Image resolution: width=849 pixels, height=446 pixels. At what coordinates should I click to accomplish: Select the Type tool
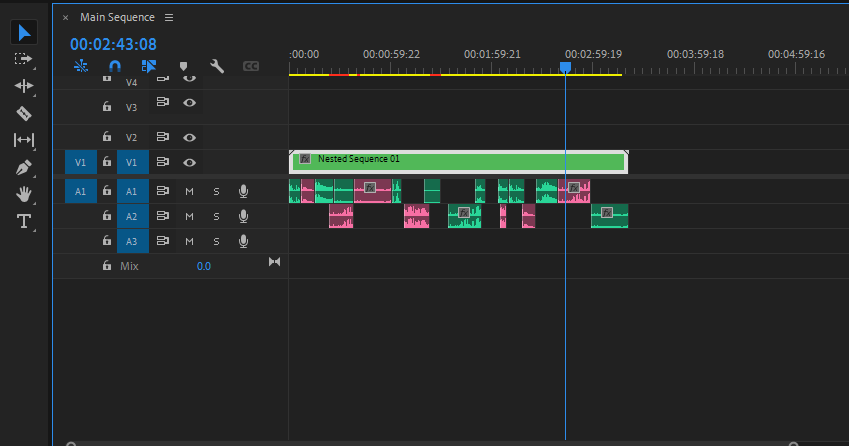click(24, 221)
